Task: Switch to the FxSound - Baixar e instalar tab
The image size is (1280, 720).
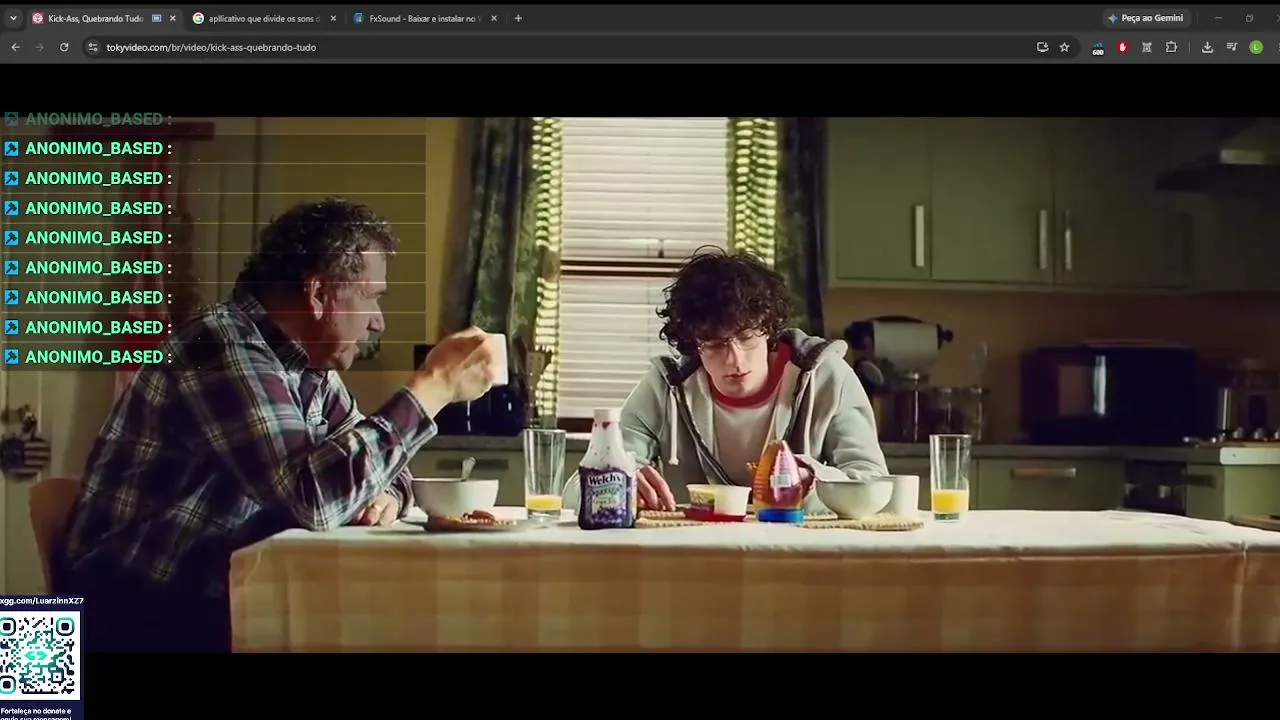Action: [422, 18]
